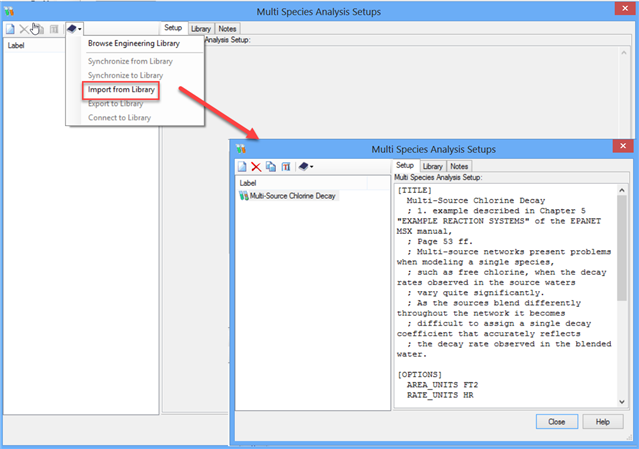Click Duplicate icon in back window toolbar

pos(38,29)
